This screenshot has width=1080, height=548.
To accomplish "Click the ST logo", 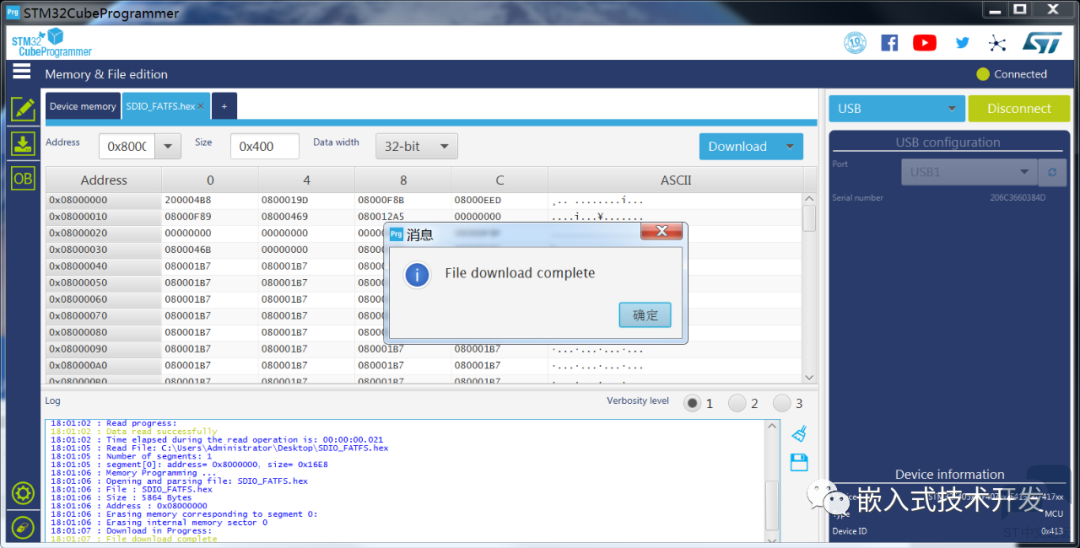I will (x=1042, y=43).
